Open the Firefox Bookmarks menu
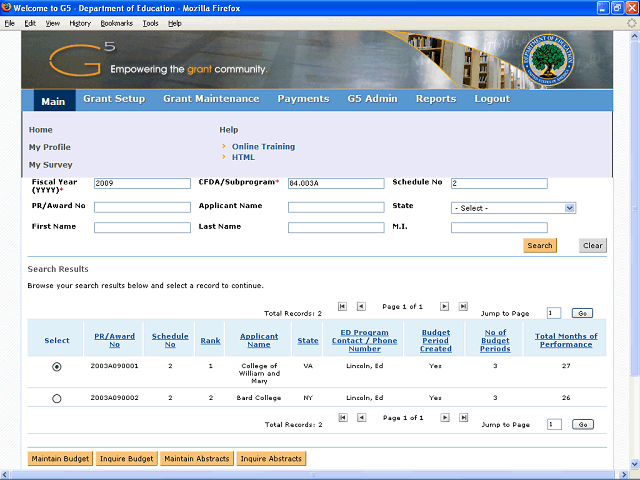Viewport: 640px width, 480px height. 116,22
